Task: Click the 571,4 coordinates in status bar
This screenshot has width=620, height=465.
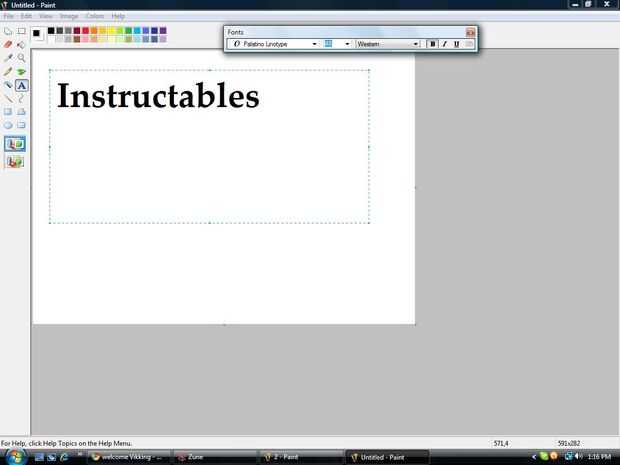Action: (x=501, y=444)
